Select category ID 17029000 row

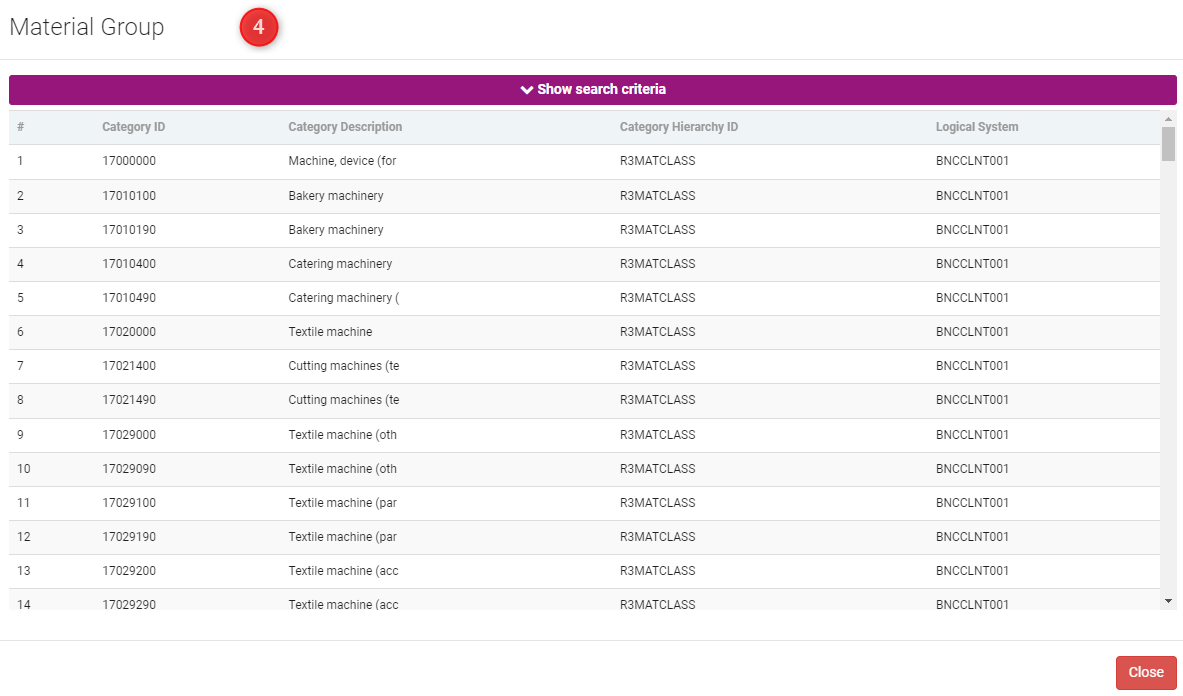point(129,435)
